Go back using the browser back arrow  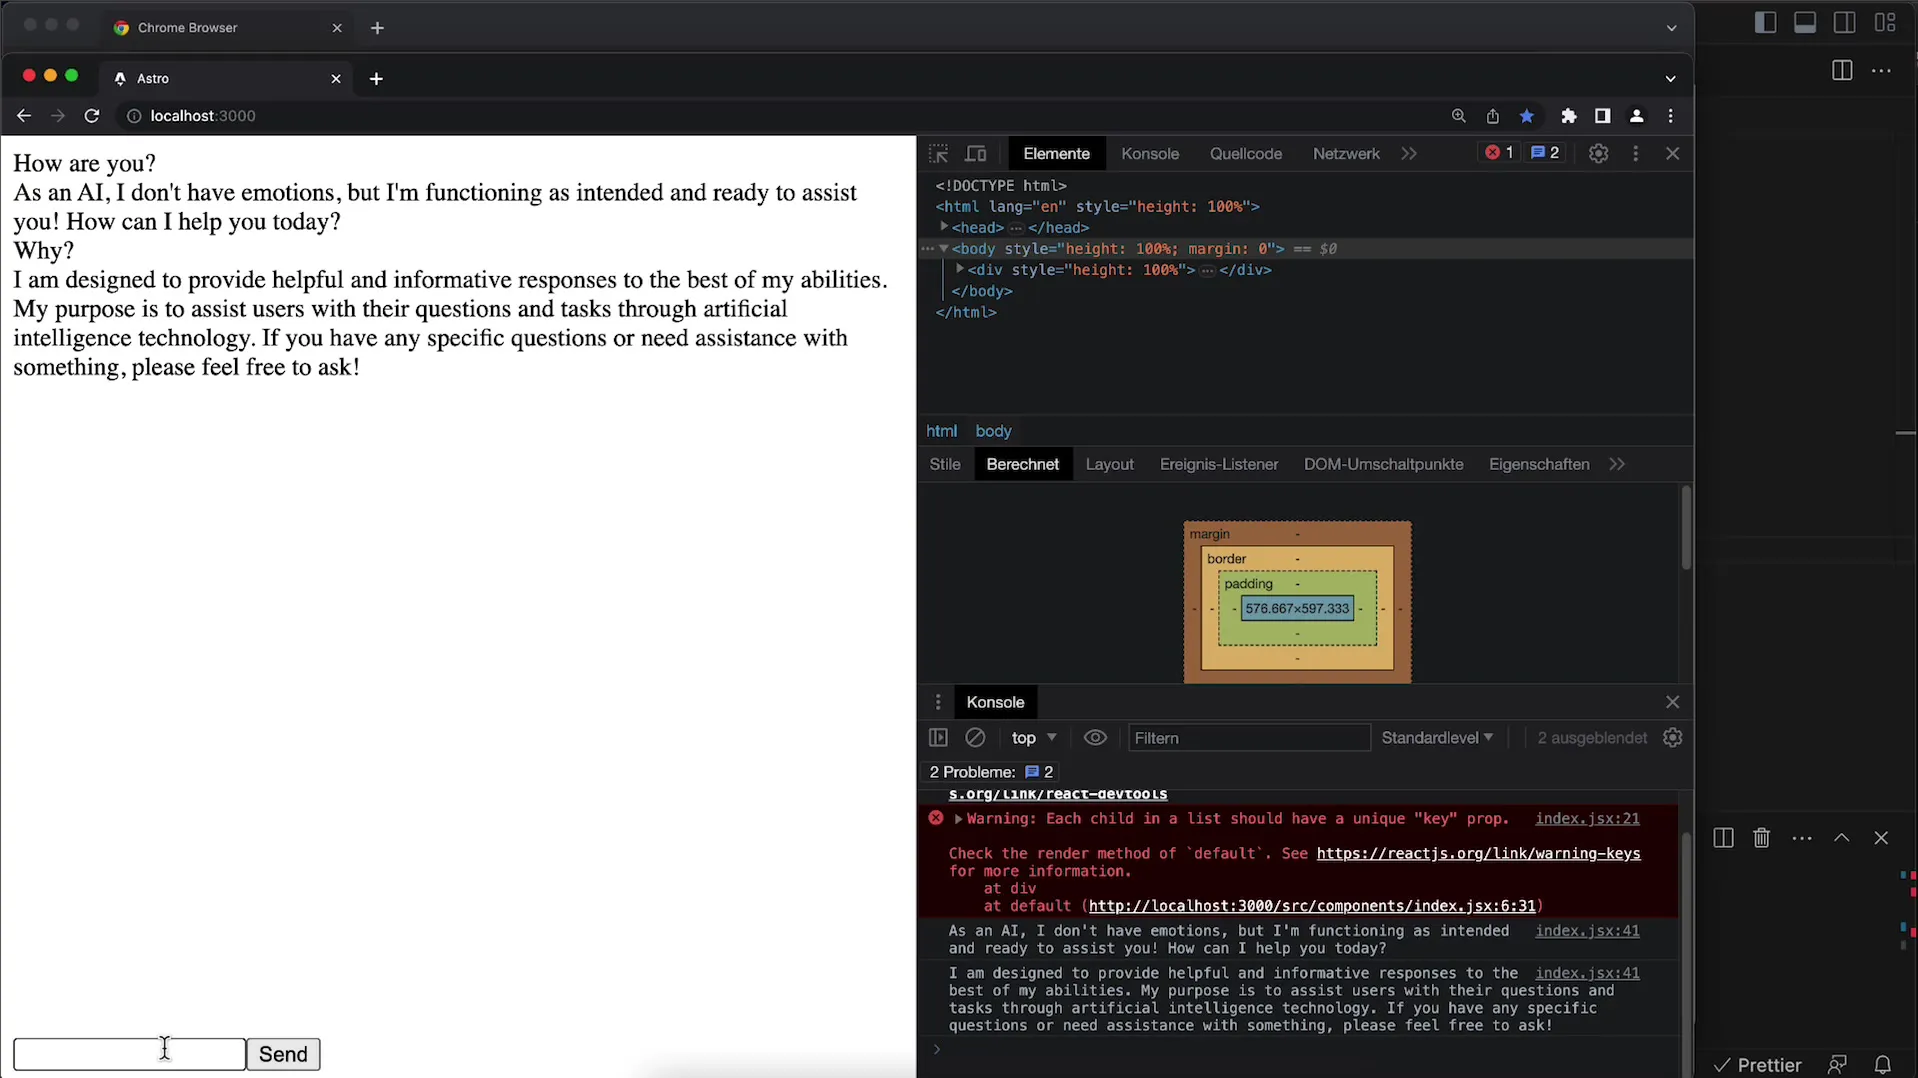click(x=24, y=116)
